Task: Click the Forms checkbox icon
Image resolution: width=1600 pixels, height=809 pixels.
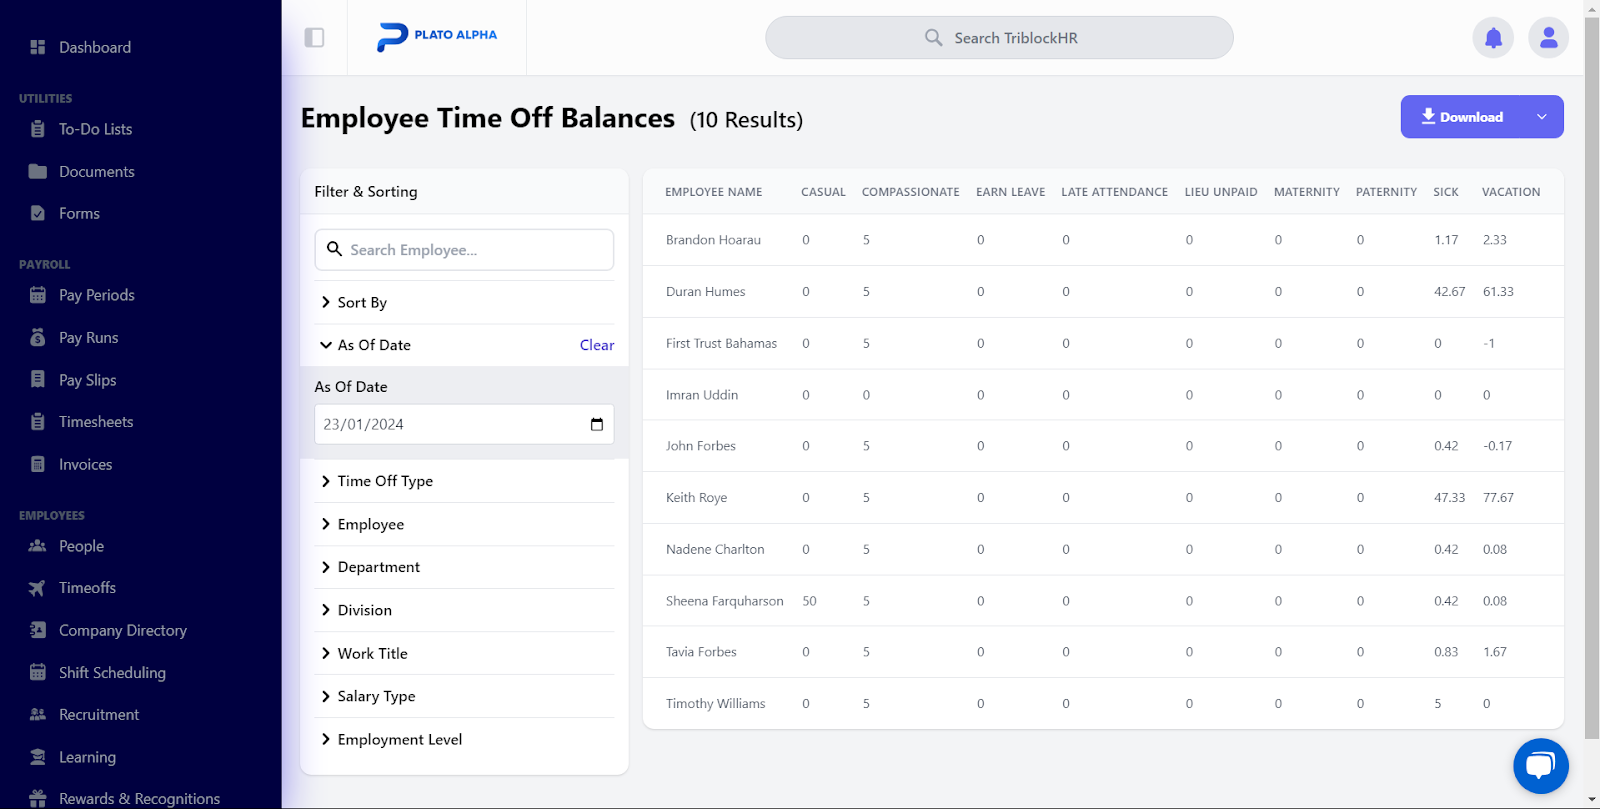Action: 38,213
